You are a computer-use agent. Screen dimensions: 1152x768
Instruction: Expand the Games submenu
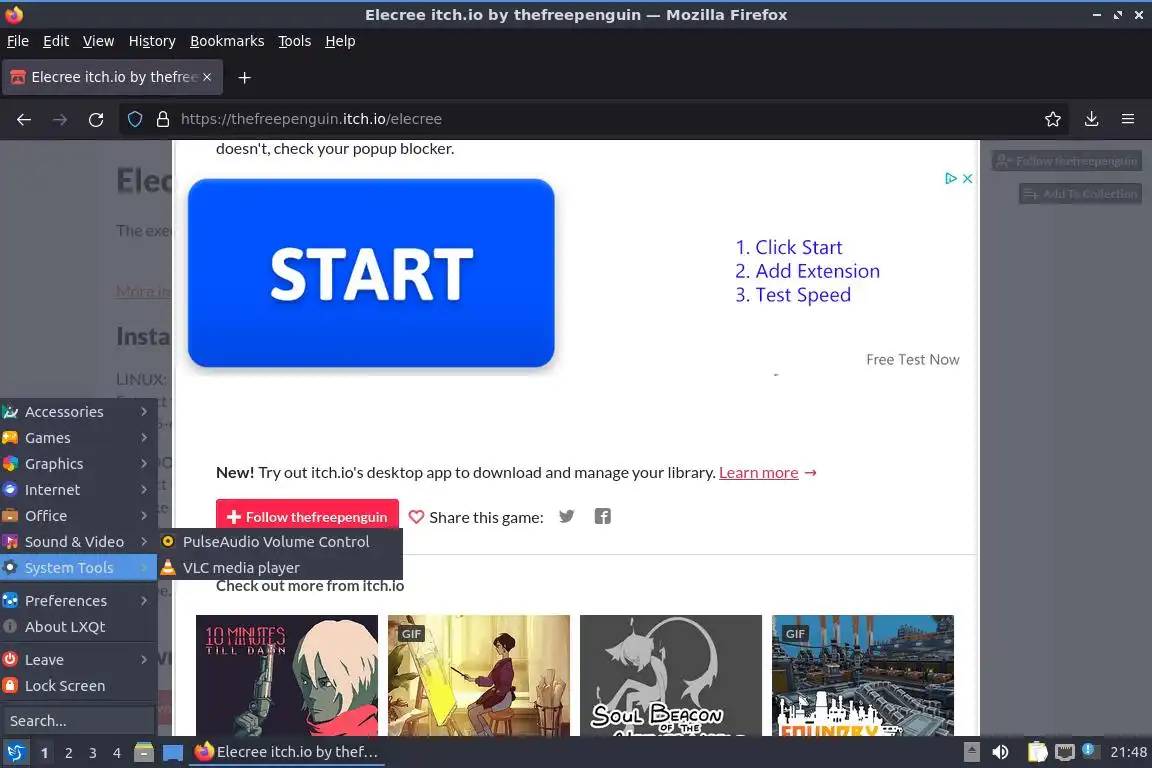(x=79, y=437)
